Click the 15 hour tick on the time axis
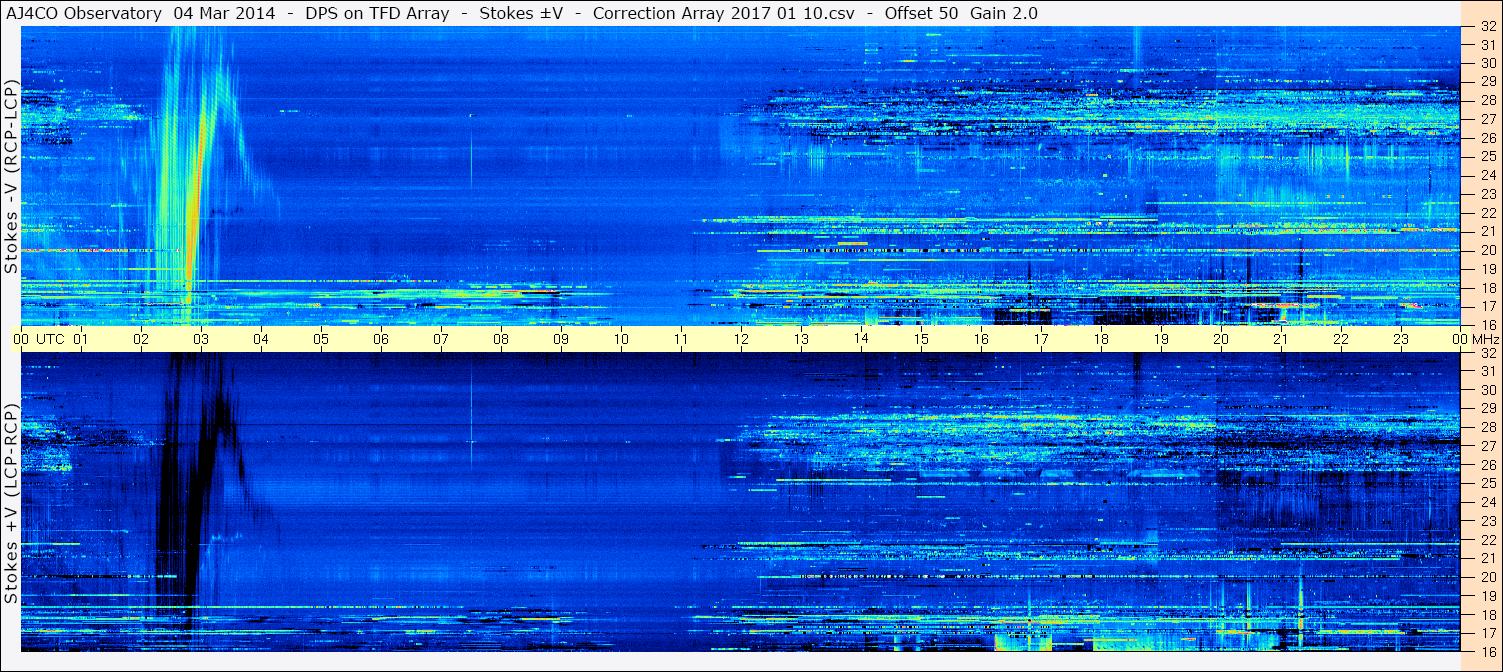1503x672 pixels. (921, 339)
